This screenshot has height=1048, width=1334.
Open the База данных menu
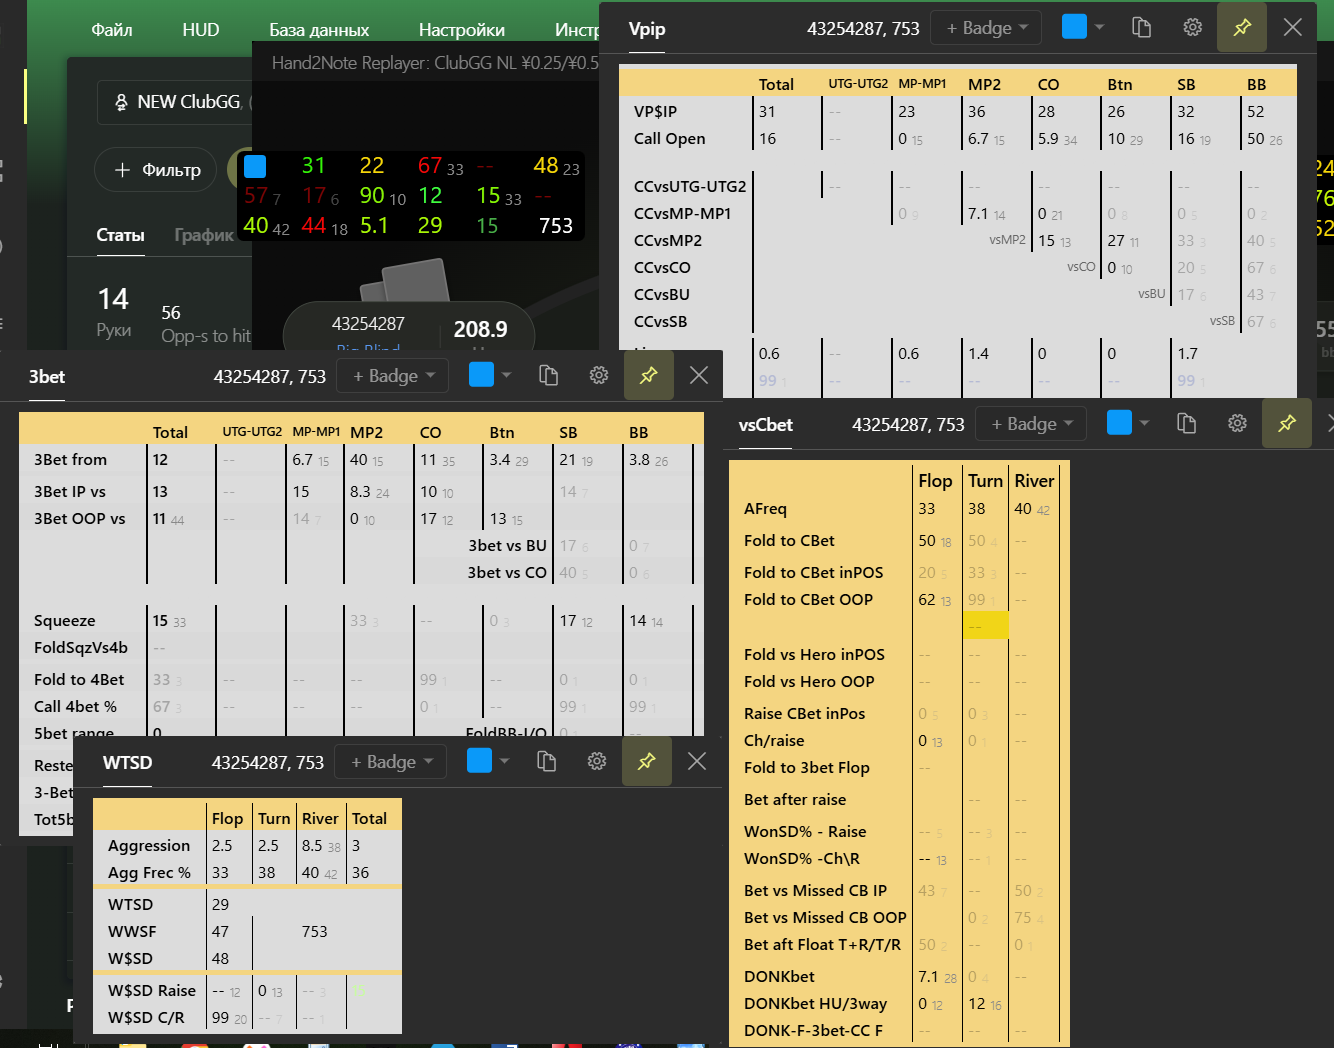click(319, 30)
